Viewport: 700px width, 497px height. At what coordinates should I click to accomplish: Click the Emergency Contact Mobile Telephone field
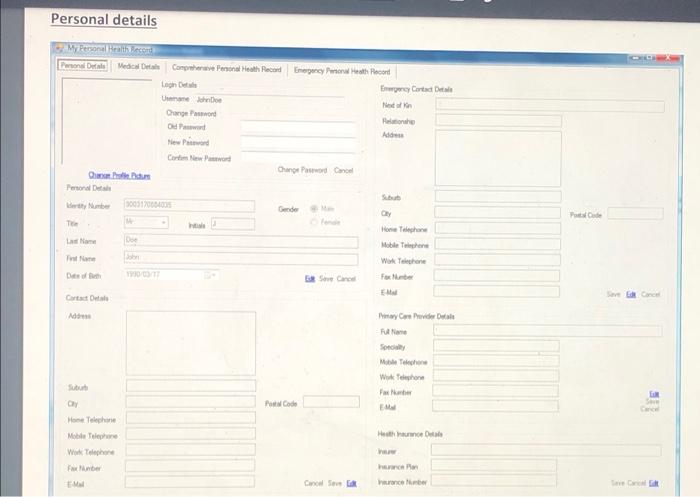497,244
